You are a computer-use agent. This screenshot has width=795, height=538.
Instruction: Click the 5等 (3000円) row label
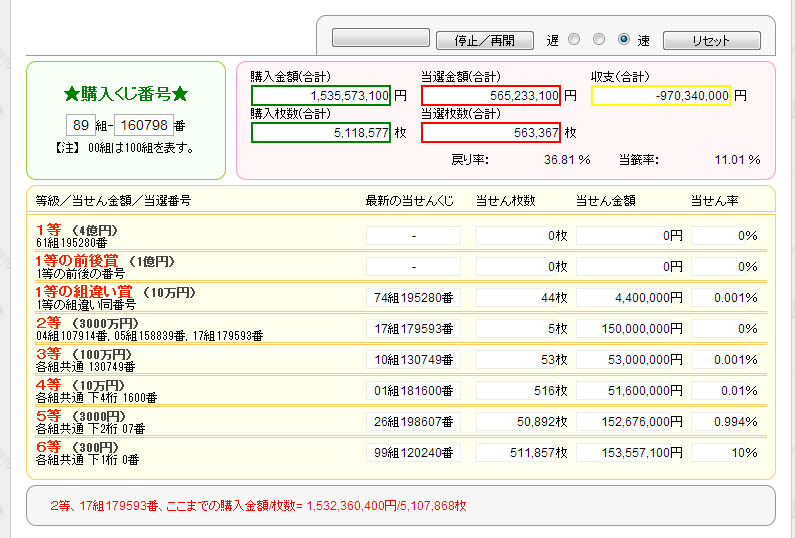[81, 415]
